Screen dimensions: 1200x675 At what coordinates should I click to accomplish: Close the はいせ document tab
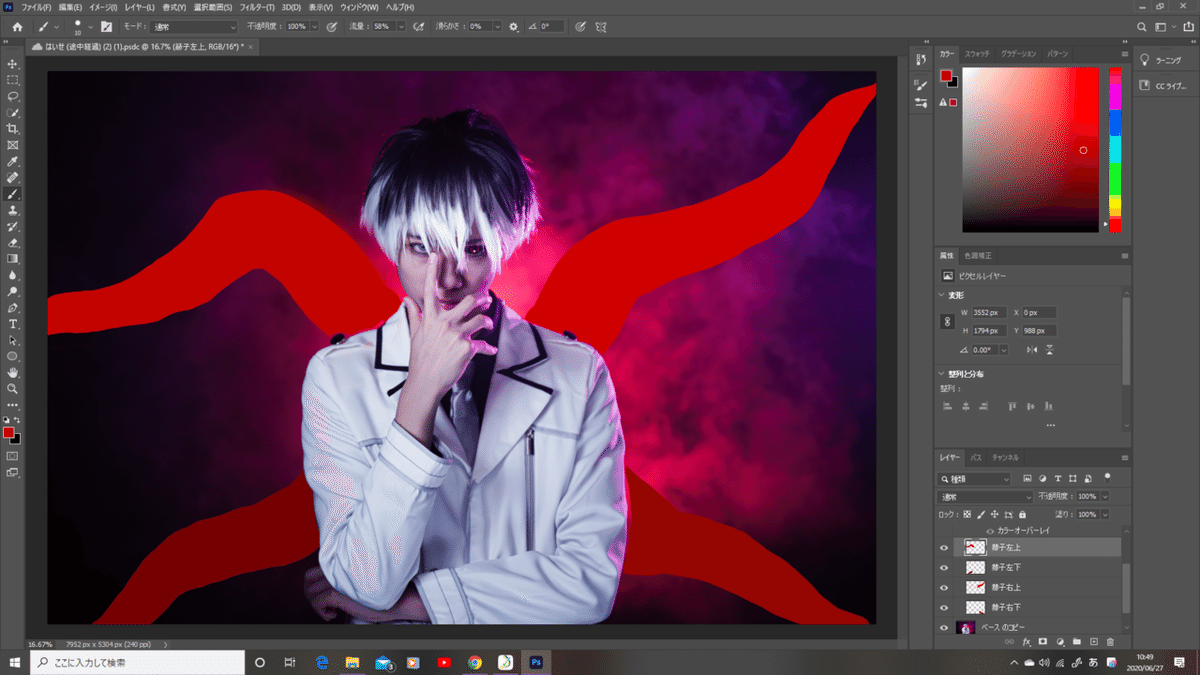[250, 46]
